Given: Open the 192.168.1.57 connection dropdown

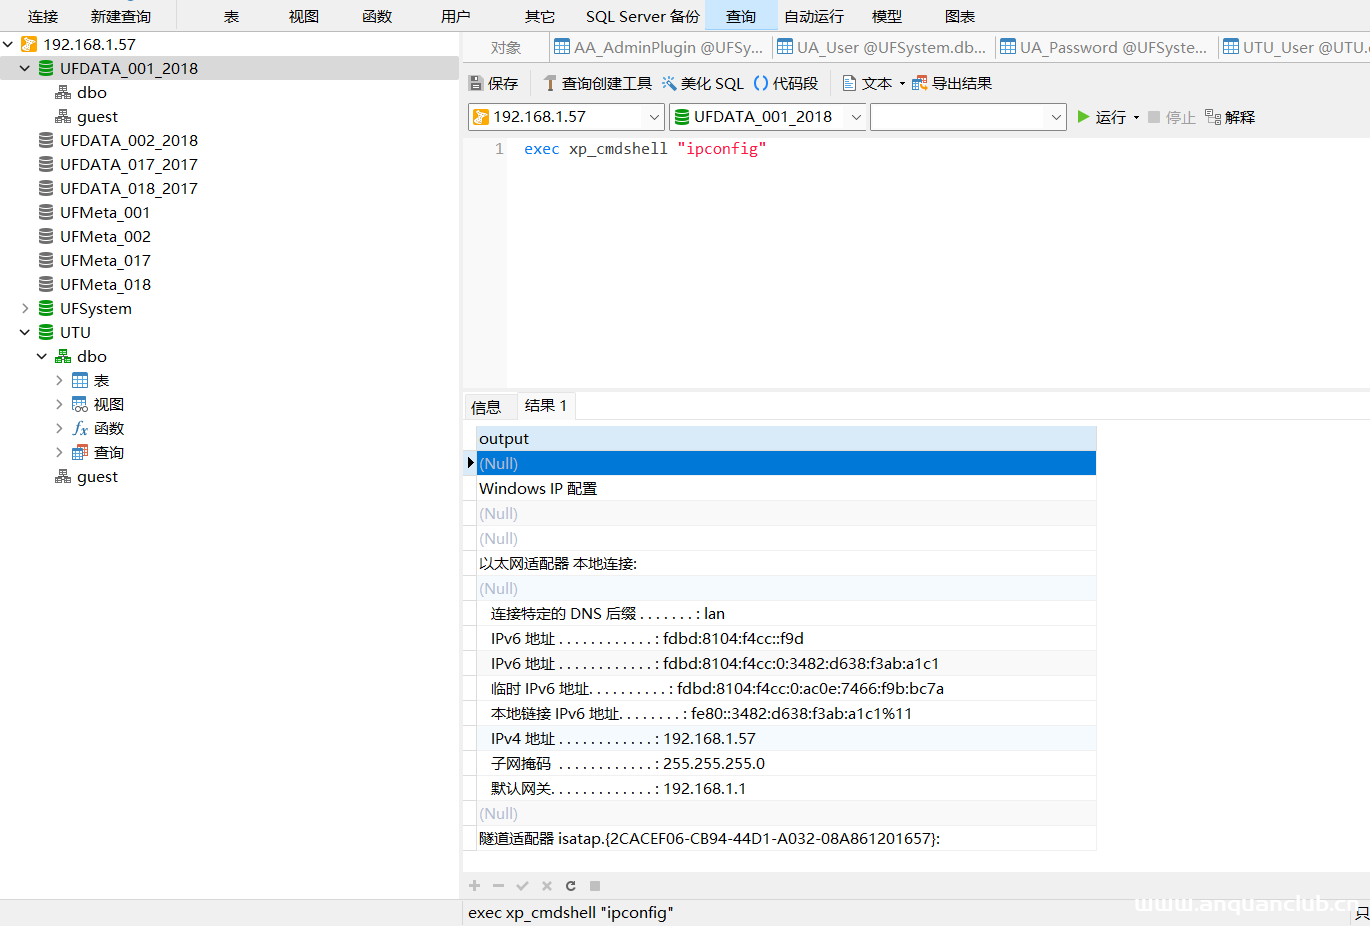Looking at the screenshot, I should pos(654,117).
